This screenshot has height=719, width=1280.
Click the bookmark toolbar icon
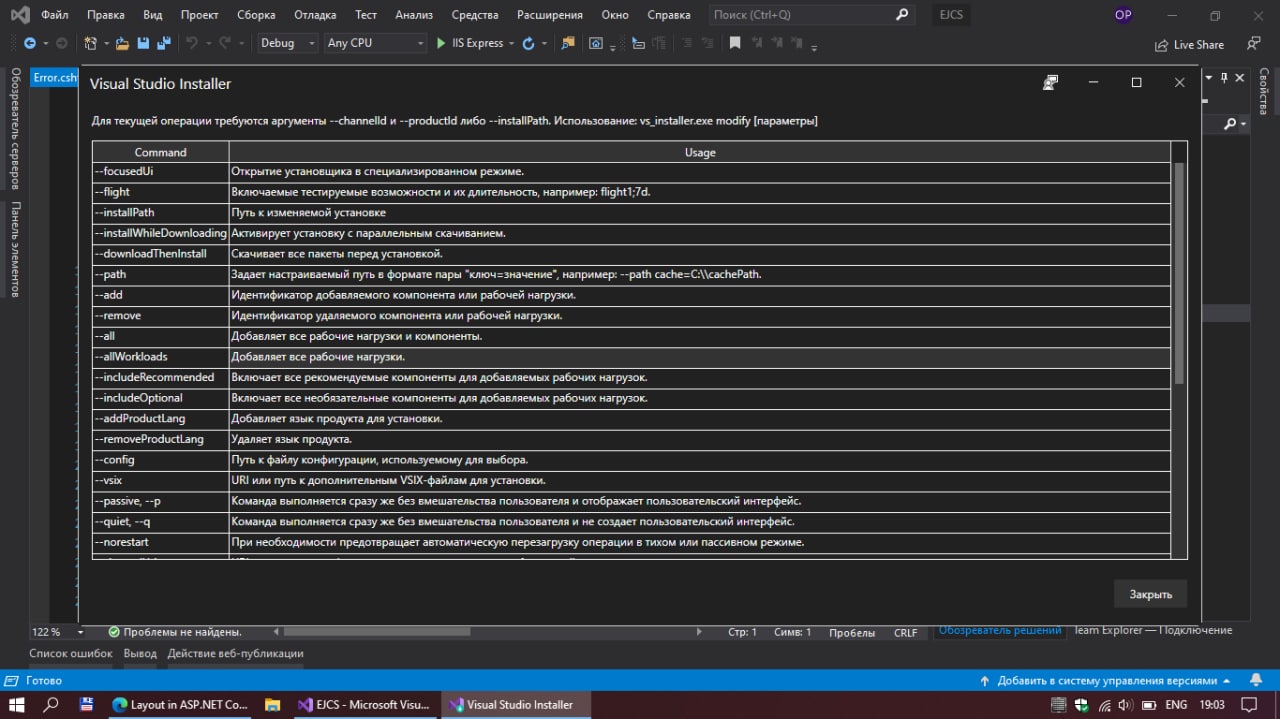point(735,43)
